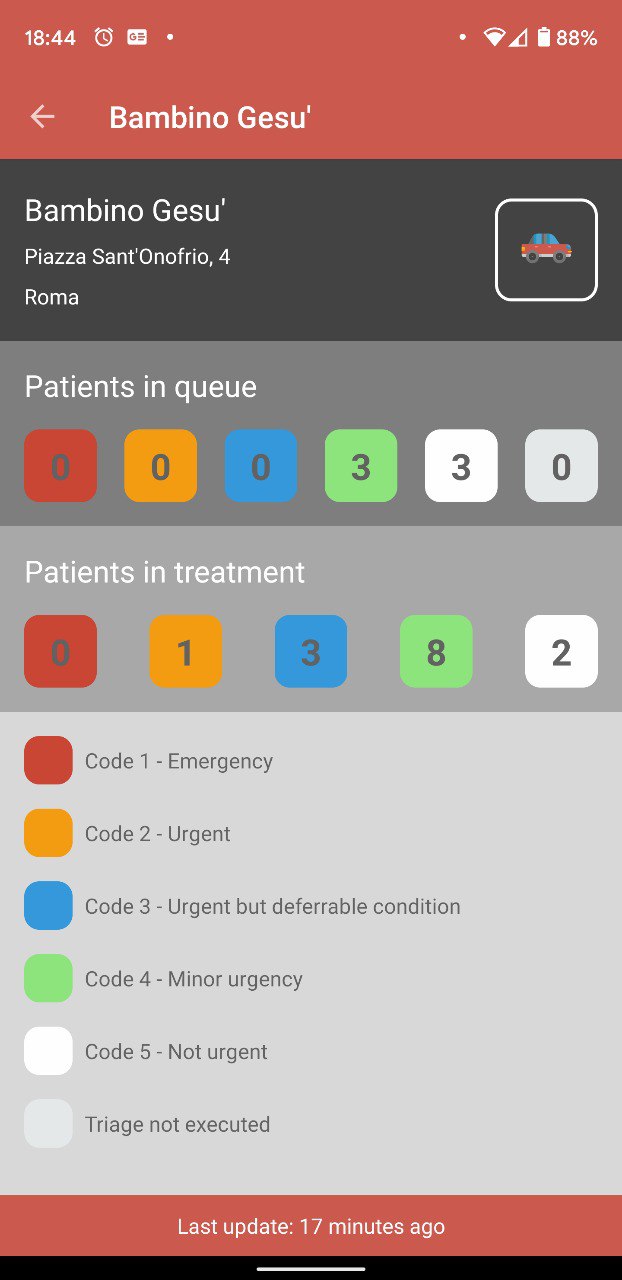This screenshot has height=1280, width=622.
Task: Select green minor urgency queue count 3
Action: (361, 466)
